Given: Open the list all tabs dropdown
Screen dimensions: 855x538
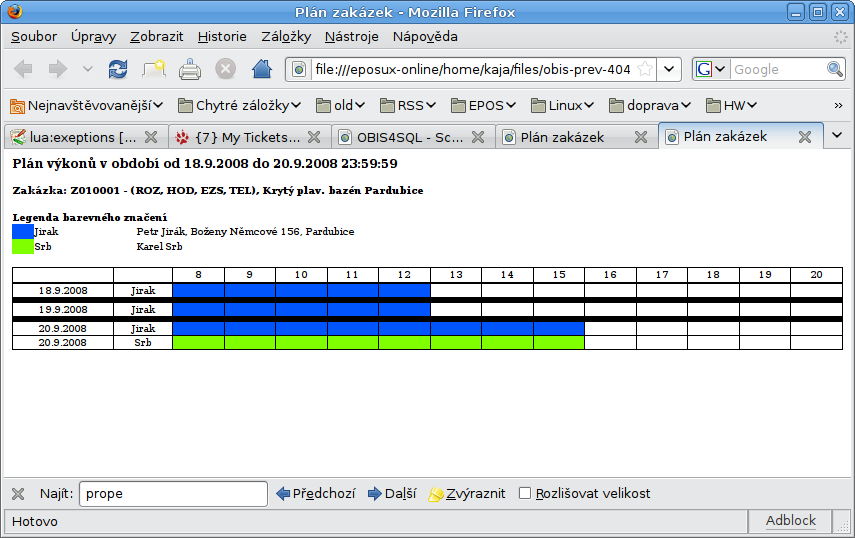Looking at the screenshot, I should coord(838,136).
